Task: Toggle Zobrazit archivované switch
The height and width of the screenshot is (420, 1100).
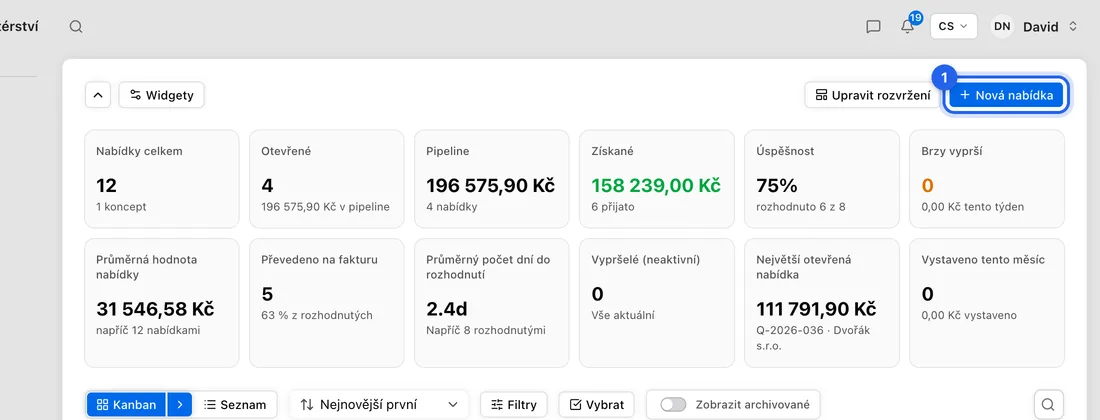Action: point(673,405)
